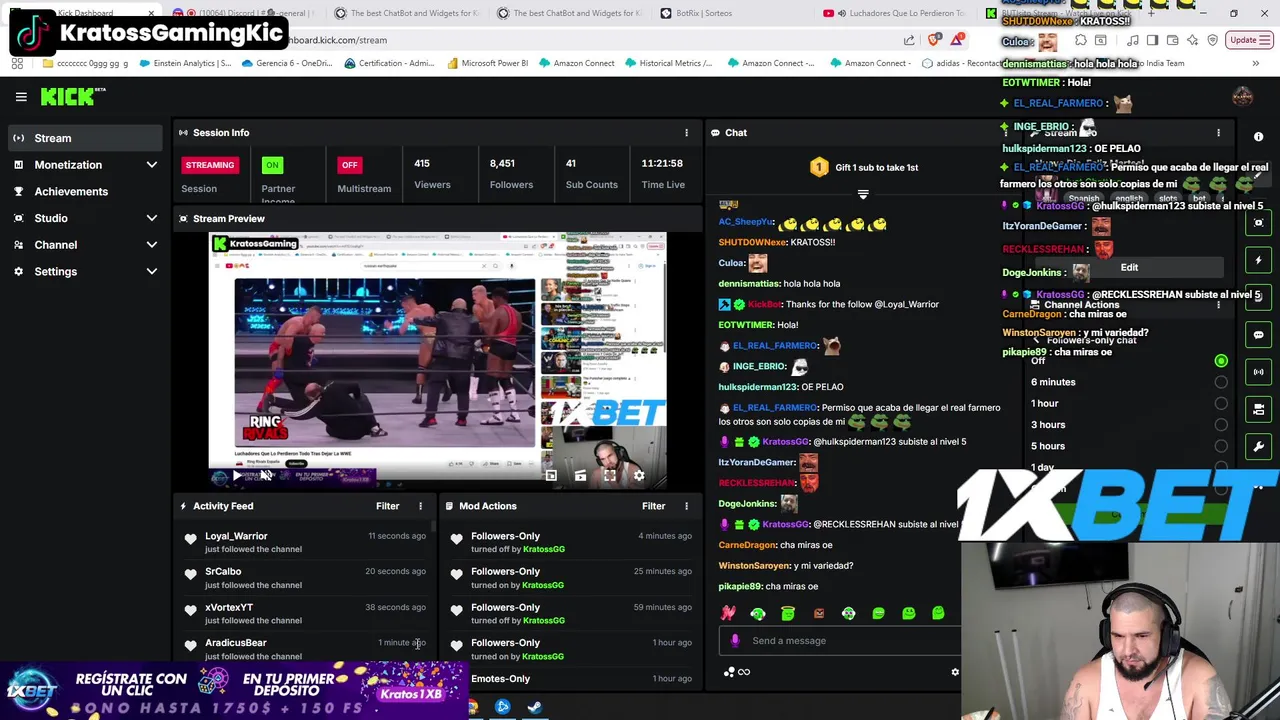Click the Chat panel header icon
Screen dimensions: 1280x720
pyautogui.click(x=715, y=133)
